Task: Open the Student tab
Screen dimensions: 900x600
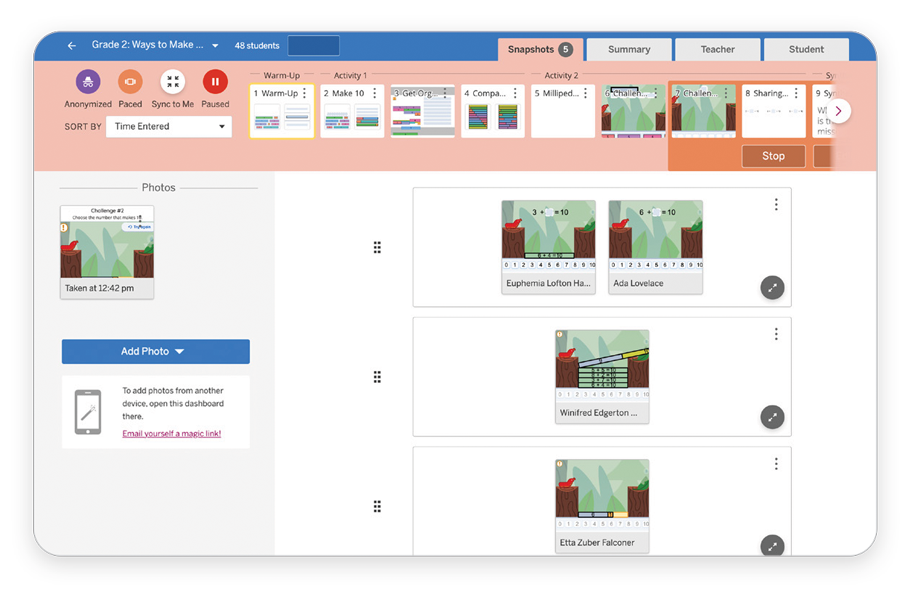Action: tap(806, 49)
